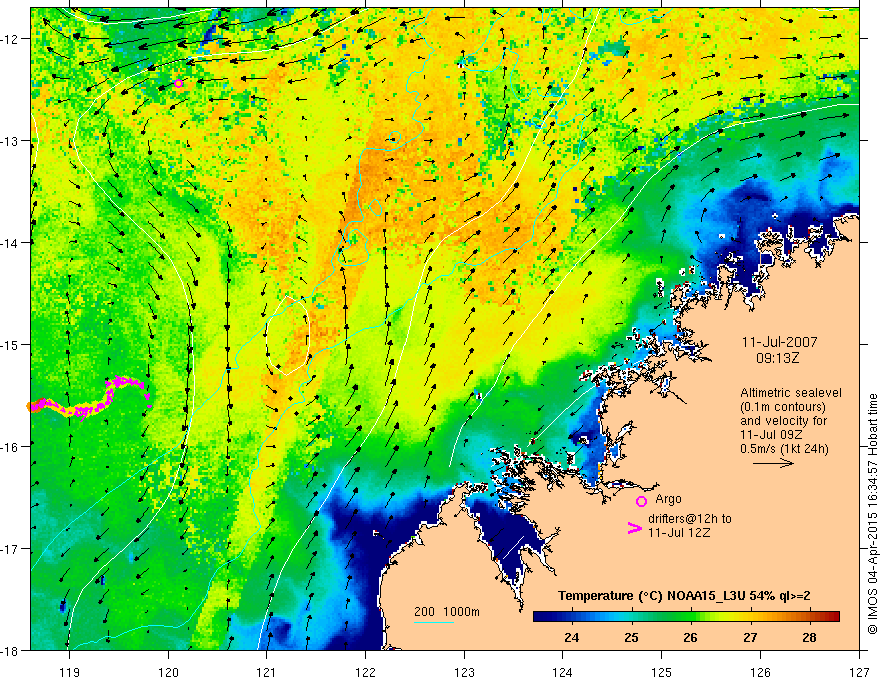Click the 0.5m/s velocity scale arrow
The image size is (880, 680).
[x=773, y=463]
